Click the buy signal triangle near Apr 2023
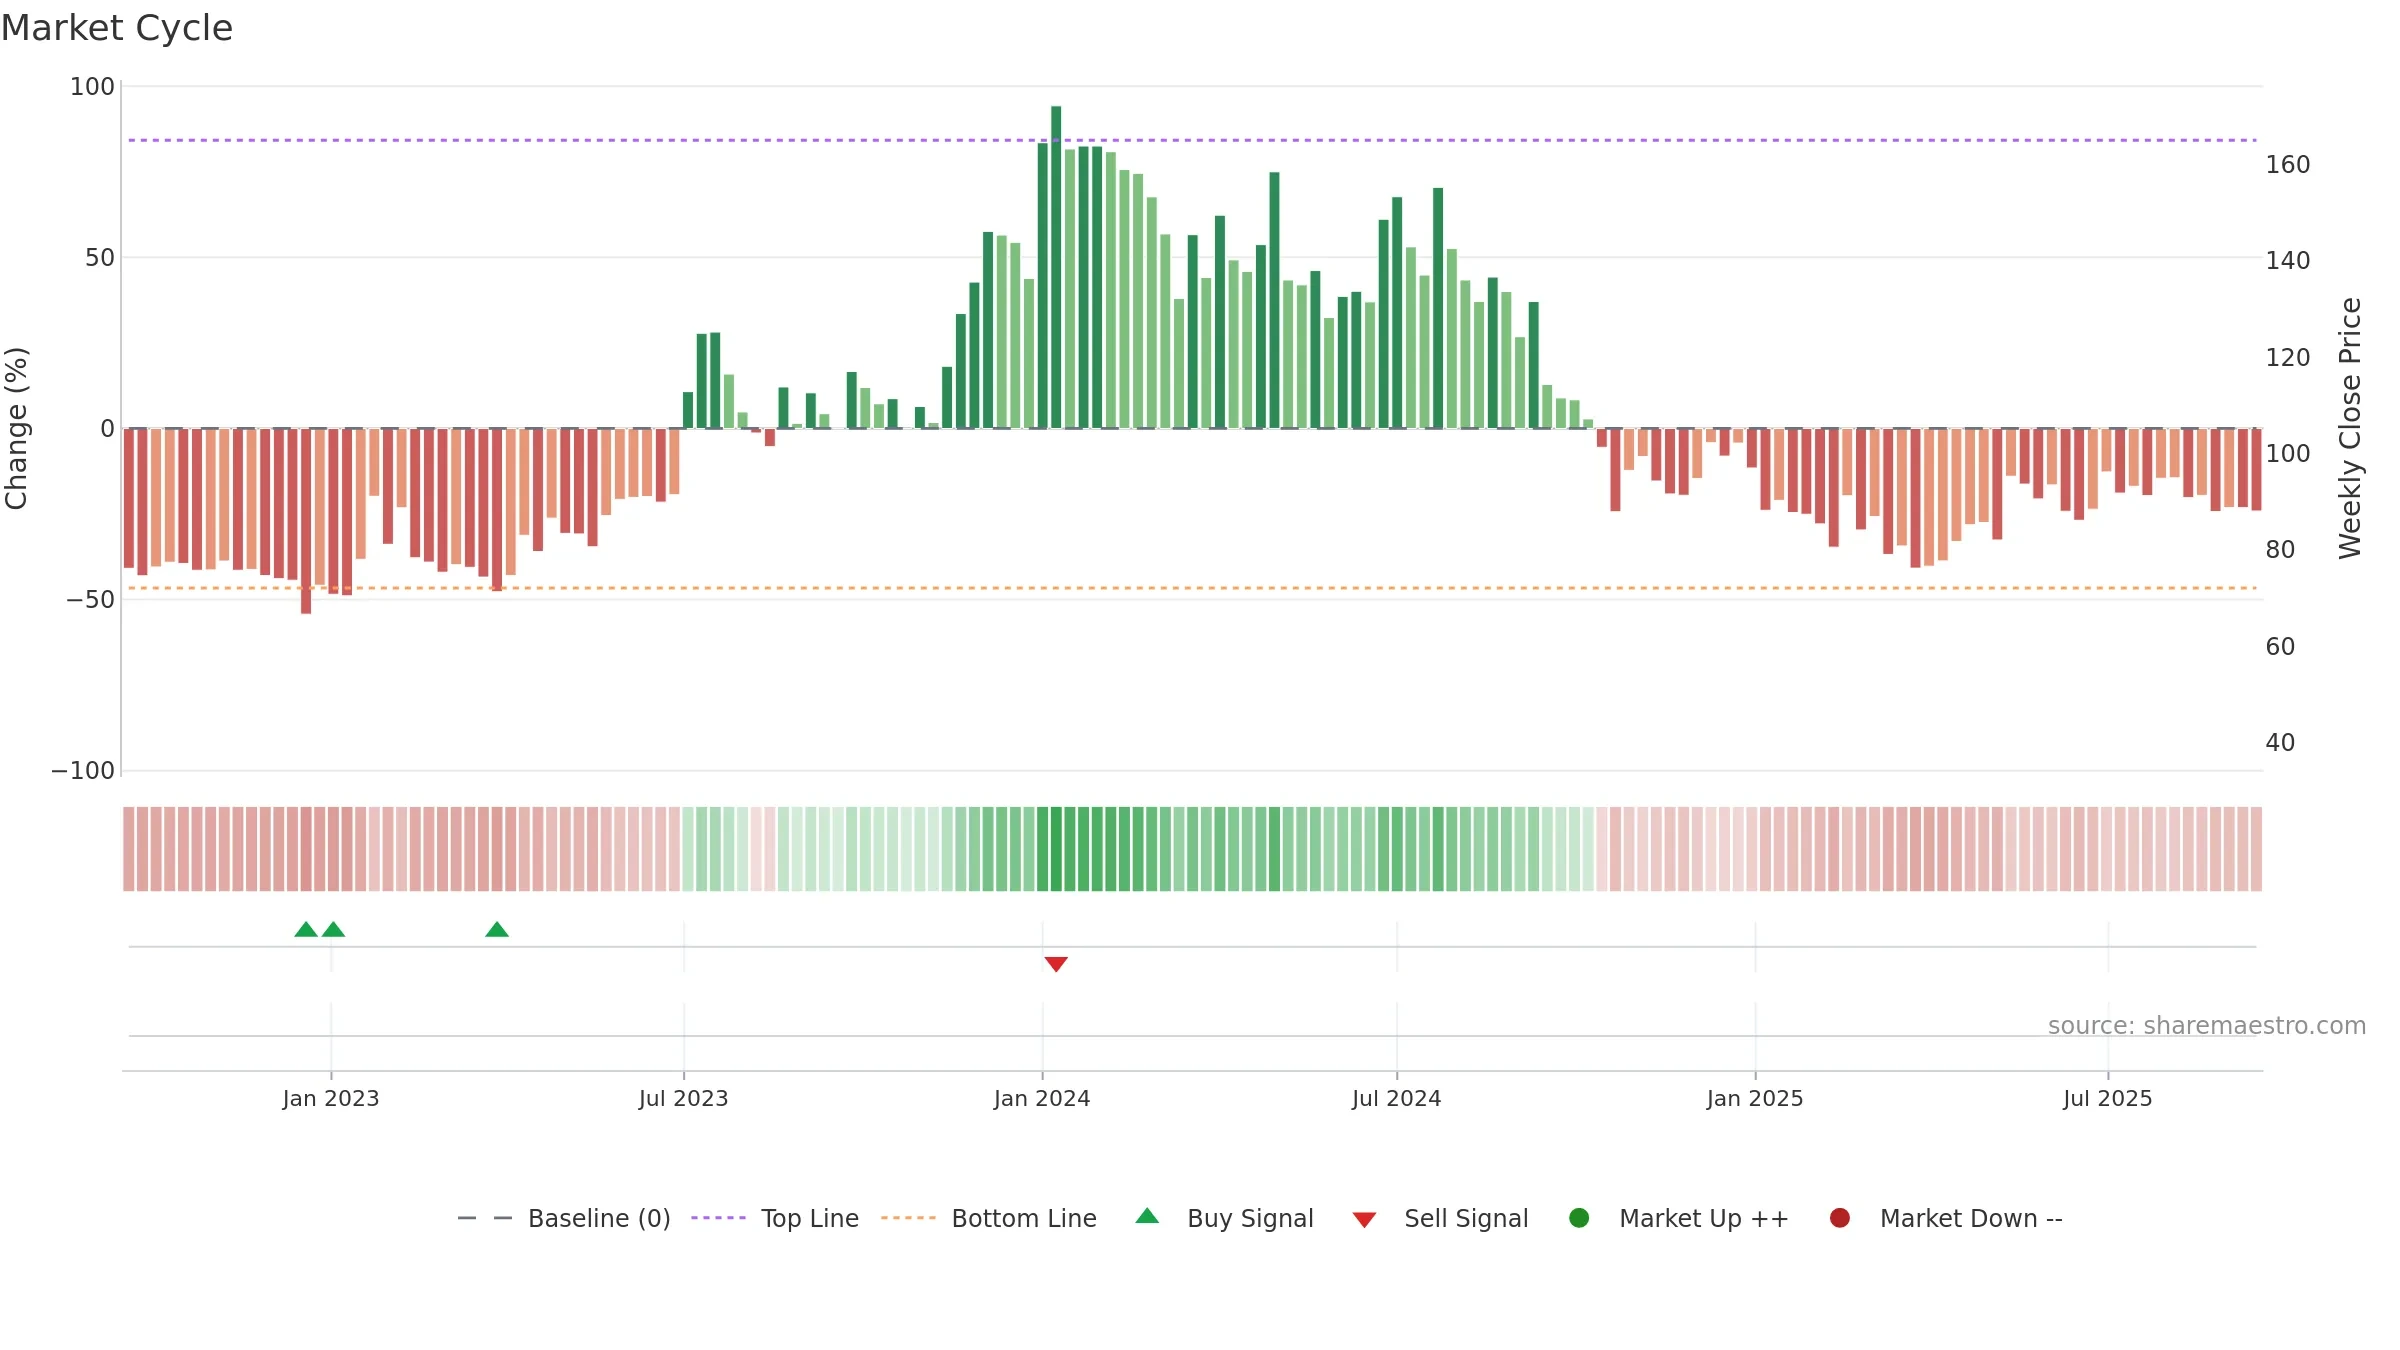The image size is (2400, 1350). [497, 930]
